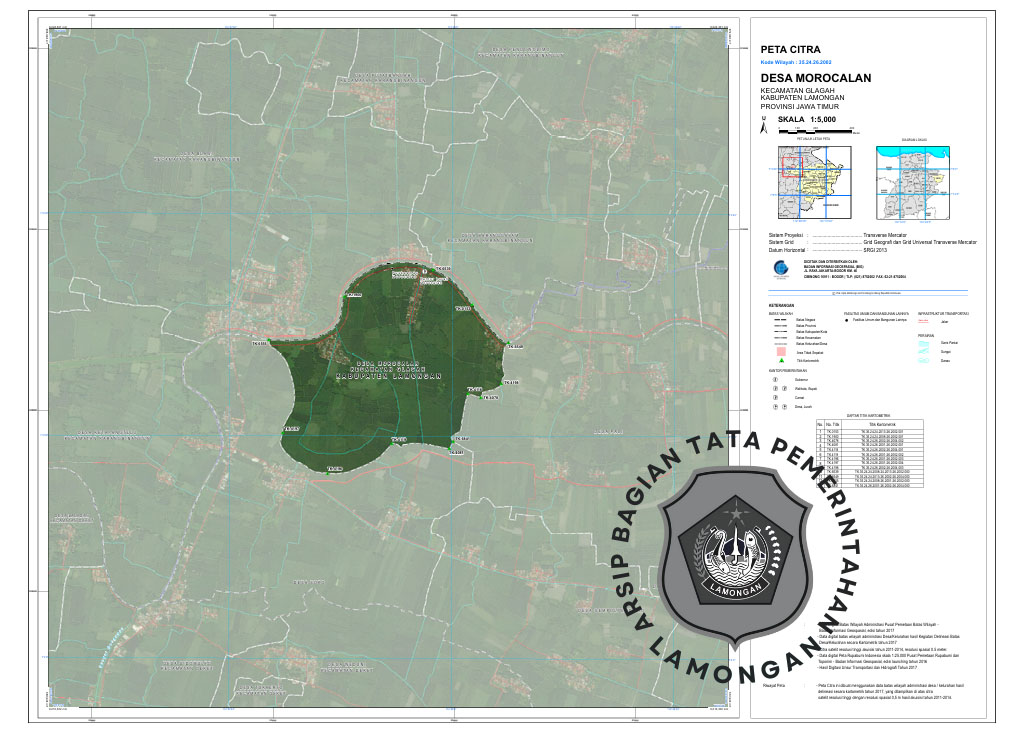The height and width of the screenshot is (735, 1033).
Task: Click the Danau legend symbol
Action: tap(925, 360)
